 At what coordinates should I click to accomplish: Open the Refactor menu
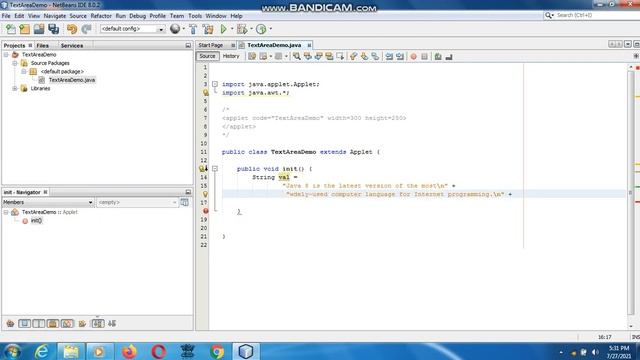pyautogui.click(x=101, y=16)
